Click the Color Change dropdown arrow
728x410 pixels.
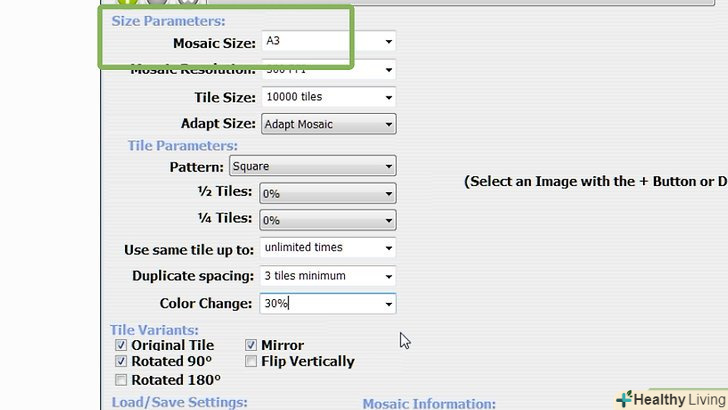pyautogui.click(x=388, y=304)
